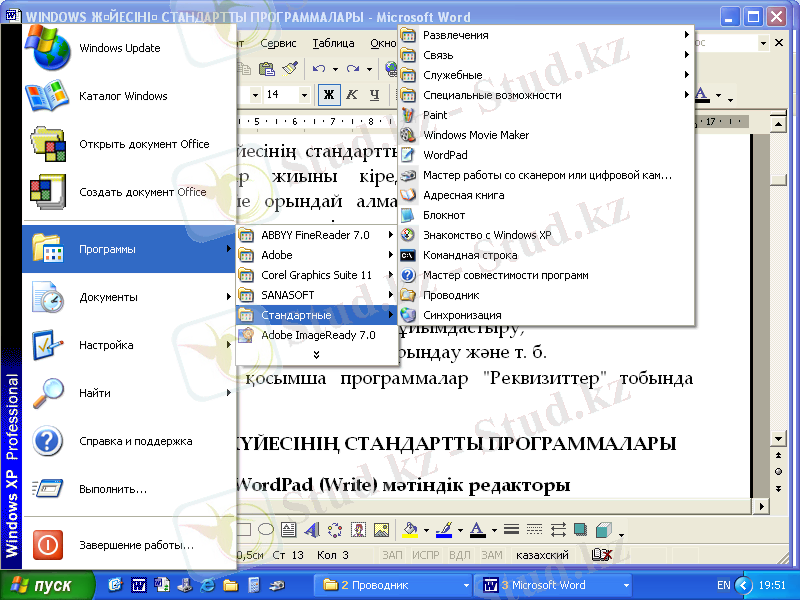Launch Adobe ImageReady 7.0
This screenshot has width=800, height=600.
(x=316, y=335)
